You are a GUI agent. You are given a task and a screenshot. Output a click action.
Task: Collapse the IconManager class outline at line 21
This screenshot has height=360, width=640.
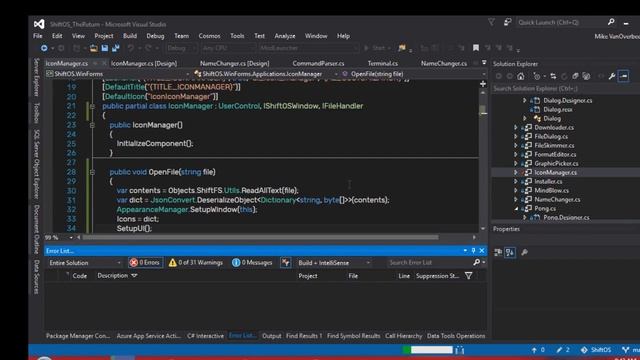[92, 107]
